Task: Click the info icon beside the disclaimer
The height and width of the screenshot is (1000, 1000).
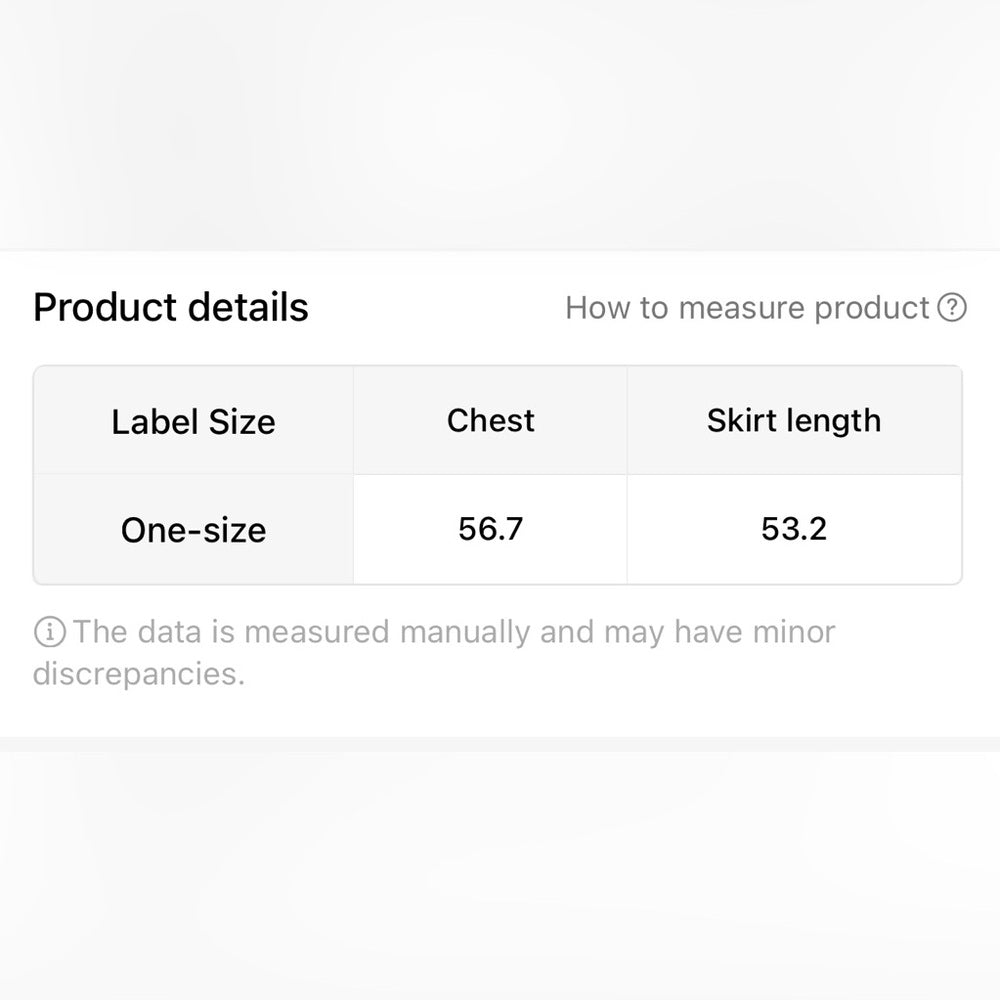Action: (48, 632)
